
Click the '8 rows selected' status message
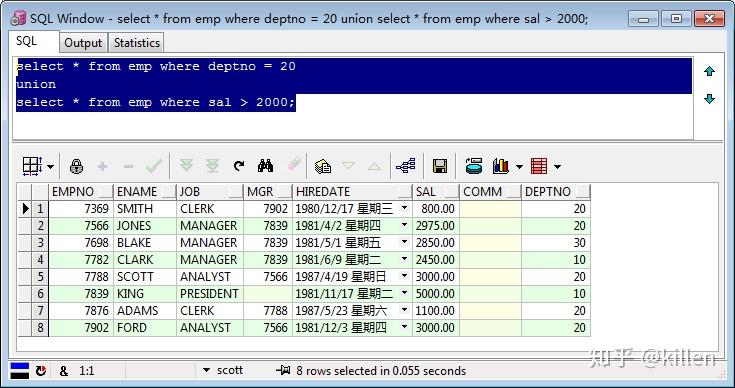point(381,371)
